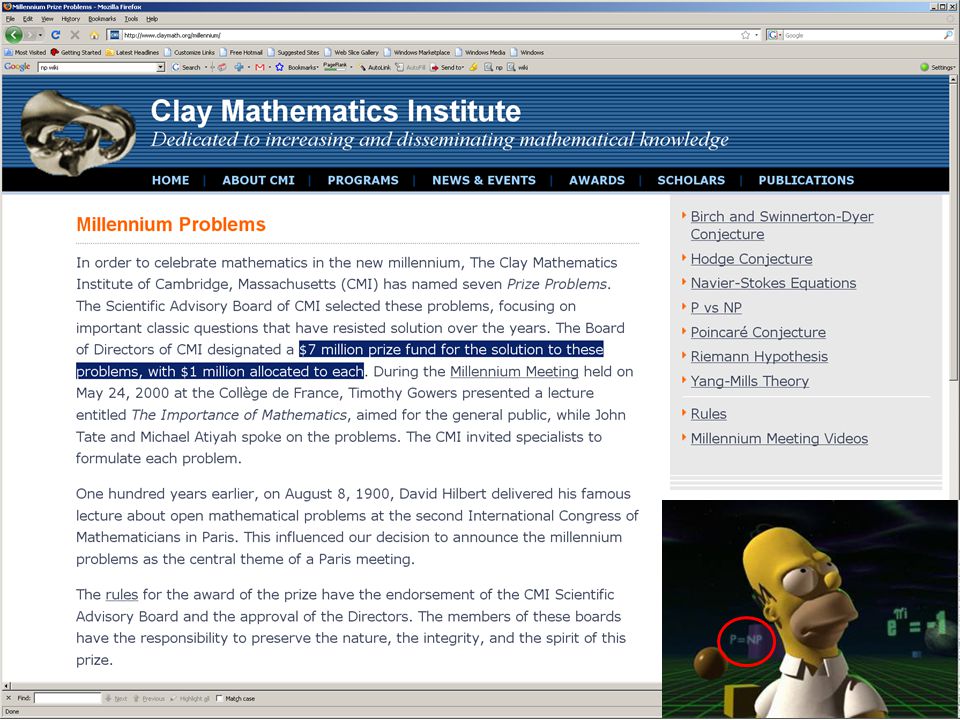This screenshot has height=720, width=960.
Task: Go to HOME in site navigation
Action: pyautogui.click(x=171, y=180)
